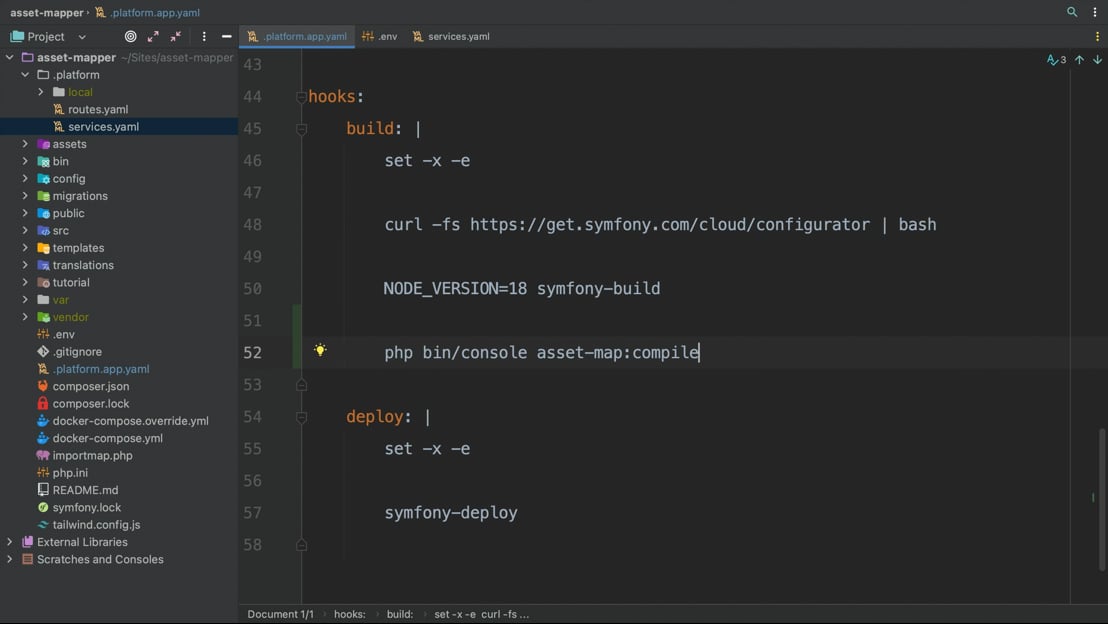Expand the config folder

click(25, 178)
